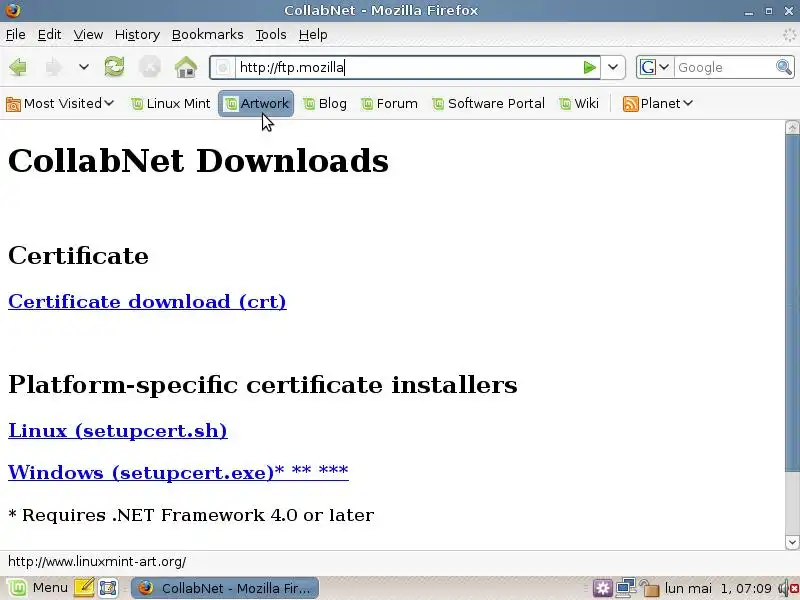The width and height of the screenshot is (800, 600).
Task: Open the Artwork bookmark
Action: pos(256,104)
